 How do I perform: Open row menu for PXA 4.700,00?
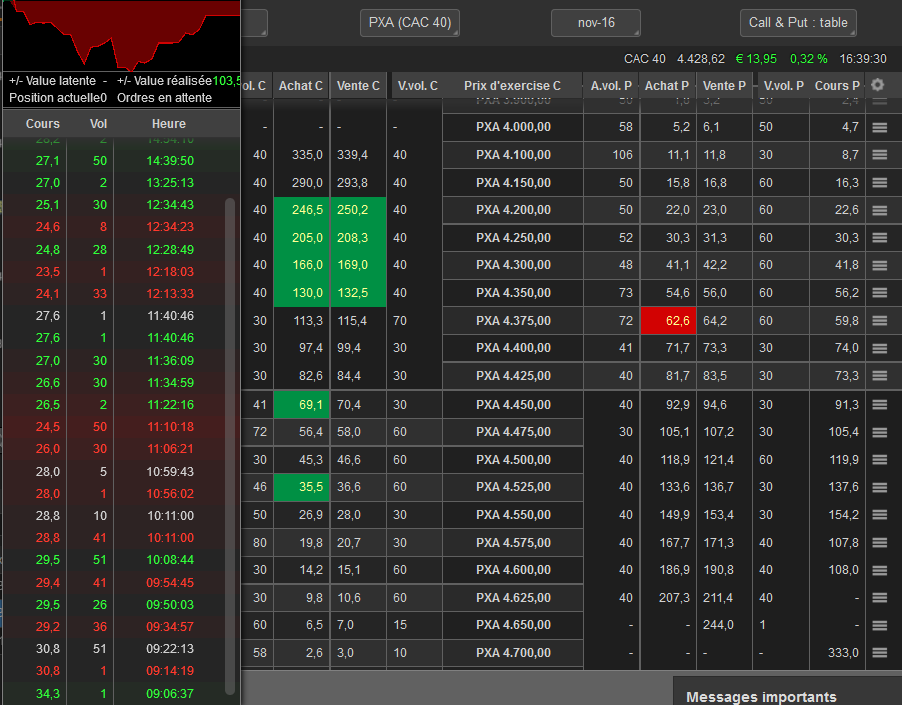point(879,653)
